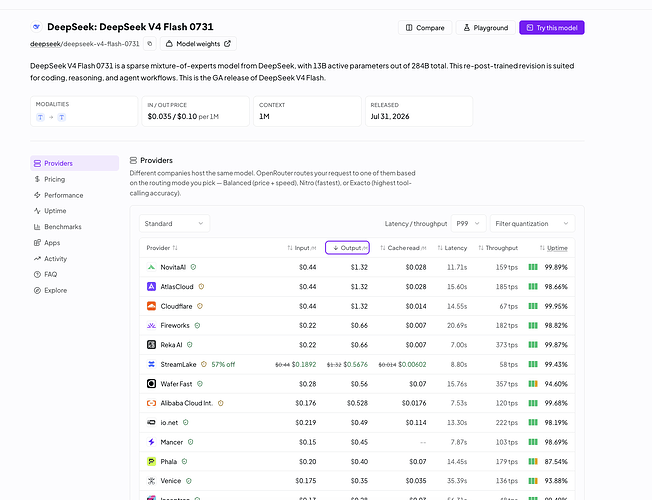Copy the deepseek-v4-flash-0731 model slug

[x=150, y=44]
